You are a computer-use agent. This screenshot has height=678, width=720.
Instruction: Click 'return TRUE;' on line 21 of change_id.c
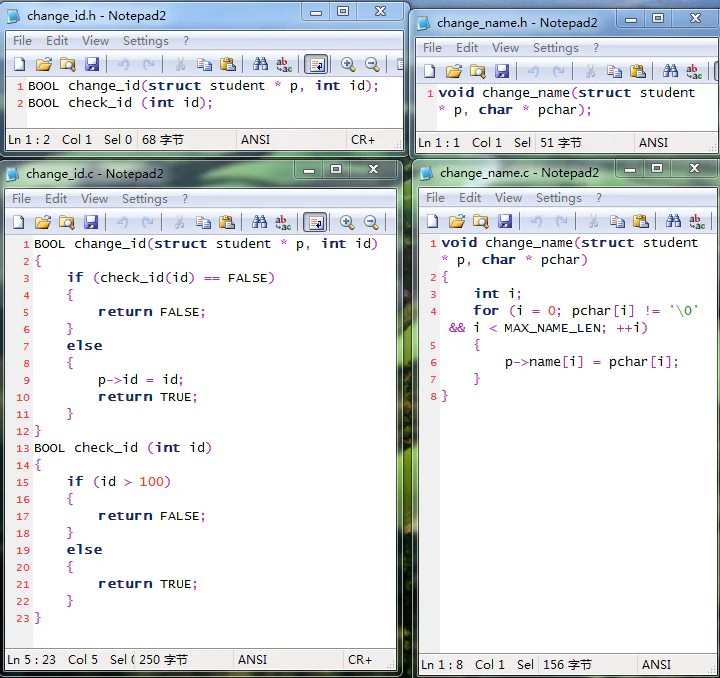(x=148, y=584)
